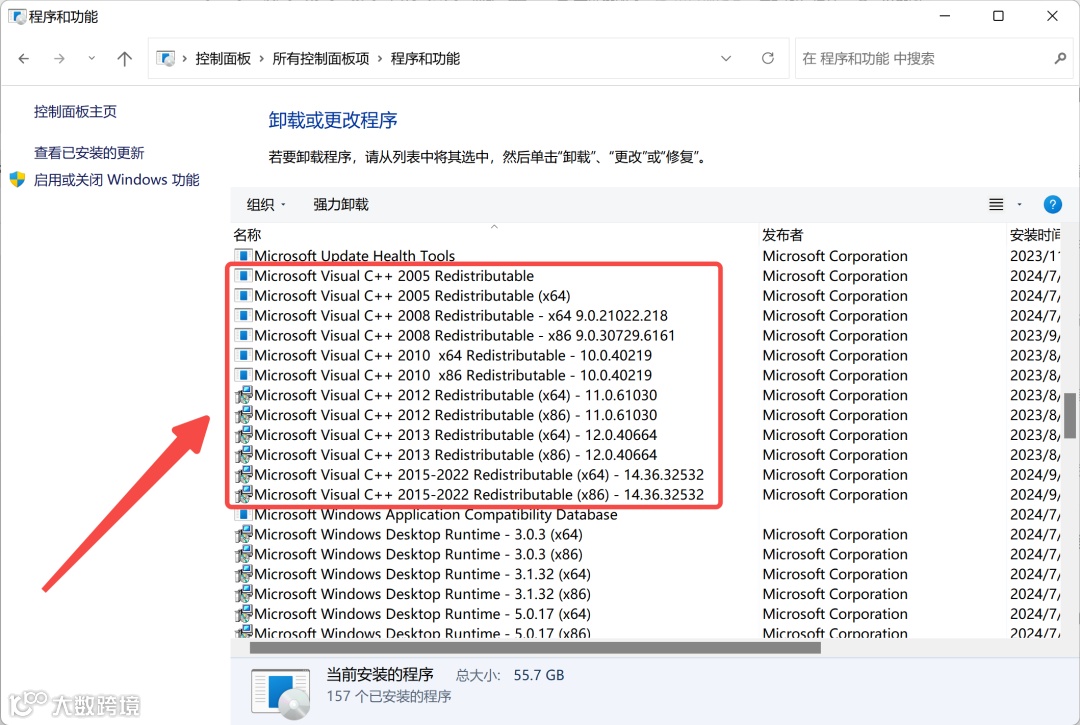Go back with the left arrow

click(x=23, y=59)
